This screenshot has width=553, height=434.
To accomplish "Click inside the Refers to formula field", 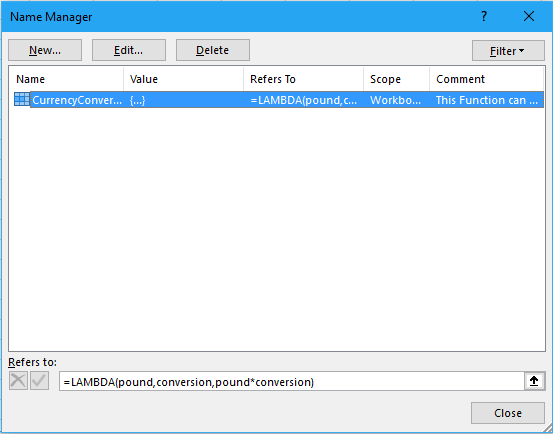I will click(292, 381).
